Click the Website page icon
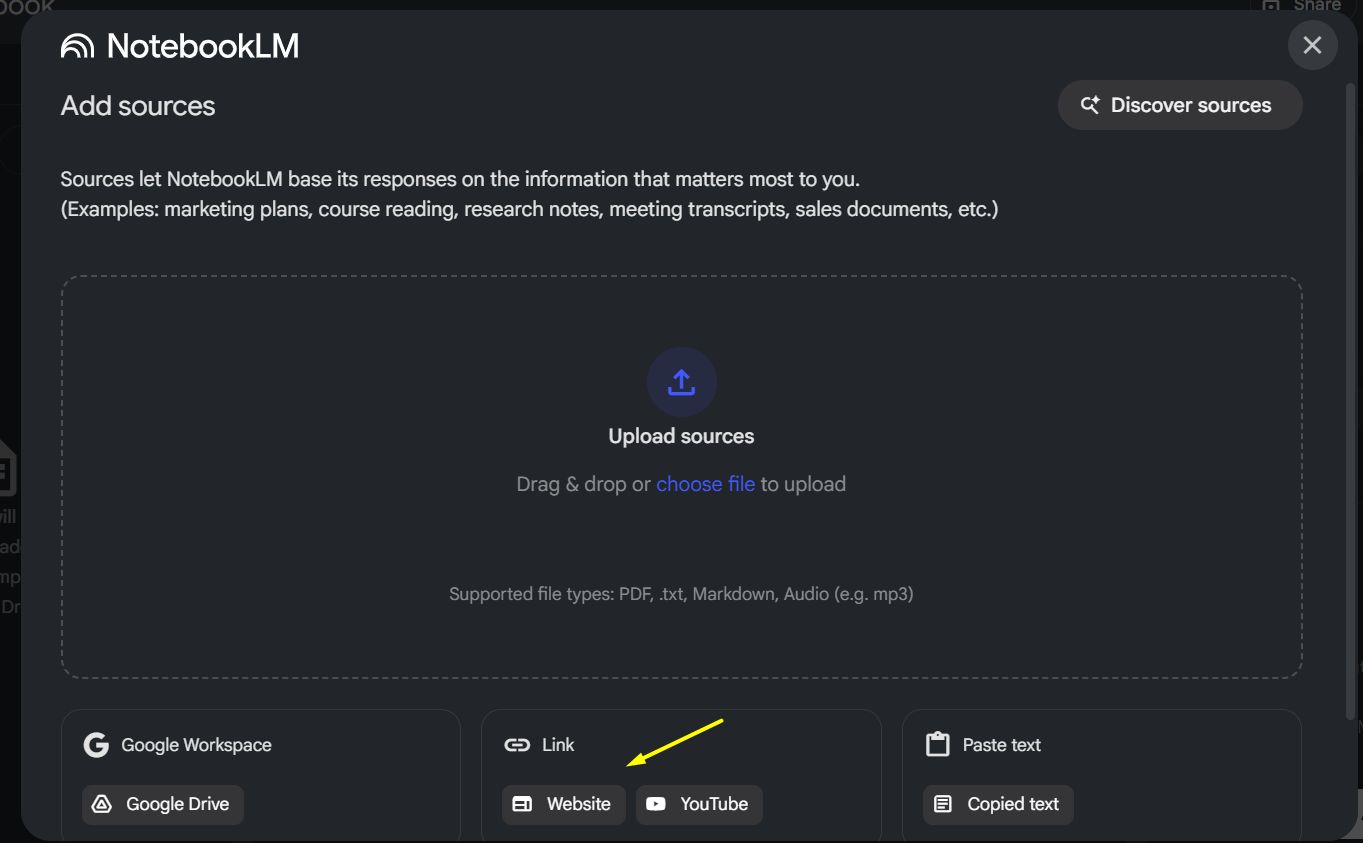The image size is (1363, 843). [x=522, y=804]
